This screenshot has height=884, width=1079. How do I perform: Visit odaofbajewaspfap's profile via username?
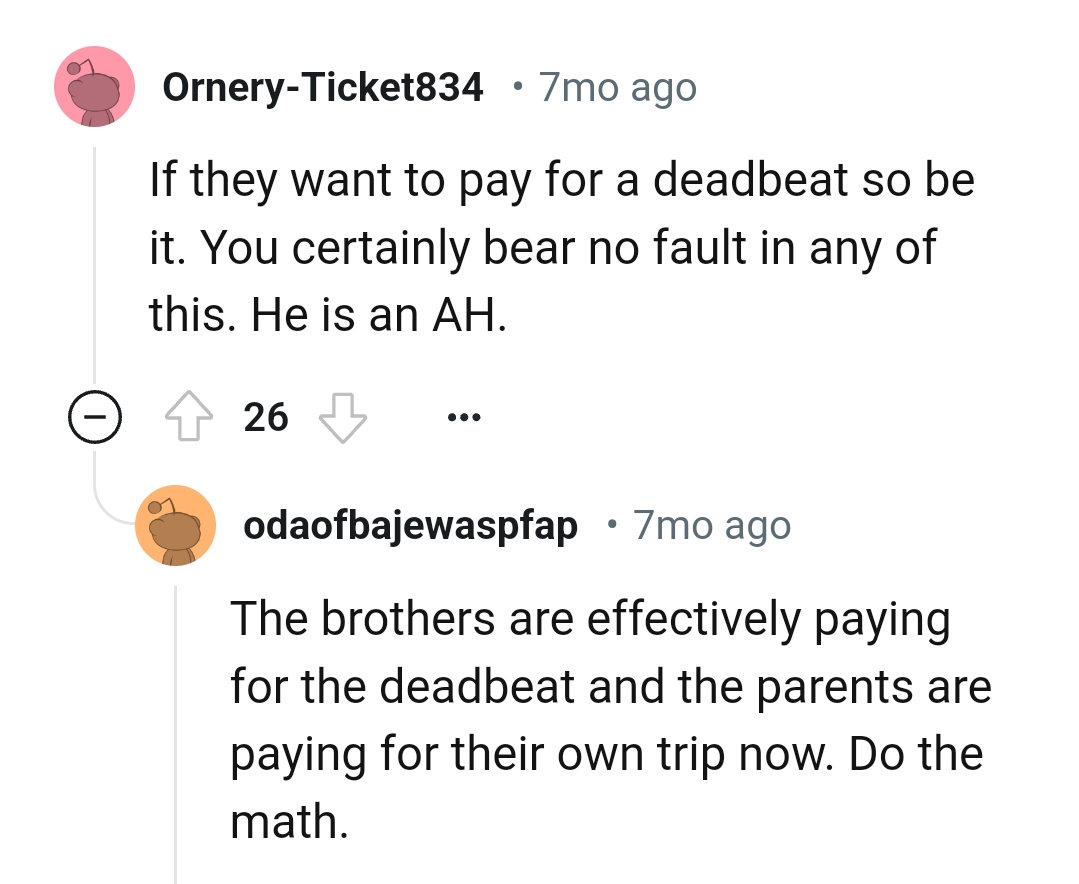pyautogui.click(x=410, y=525)
